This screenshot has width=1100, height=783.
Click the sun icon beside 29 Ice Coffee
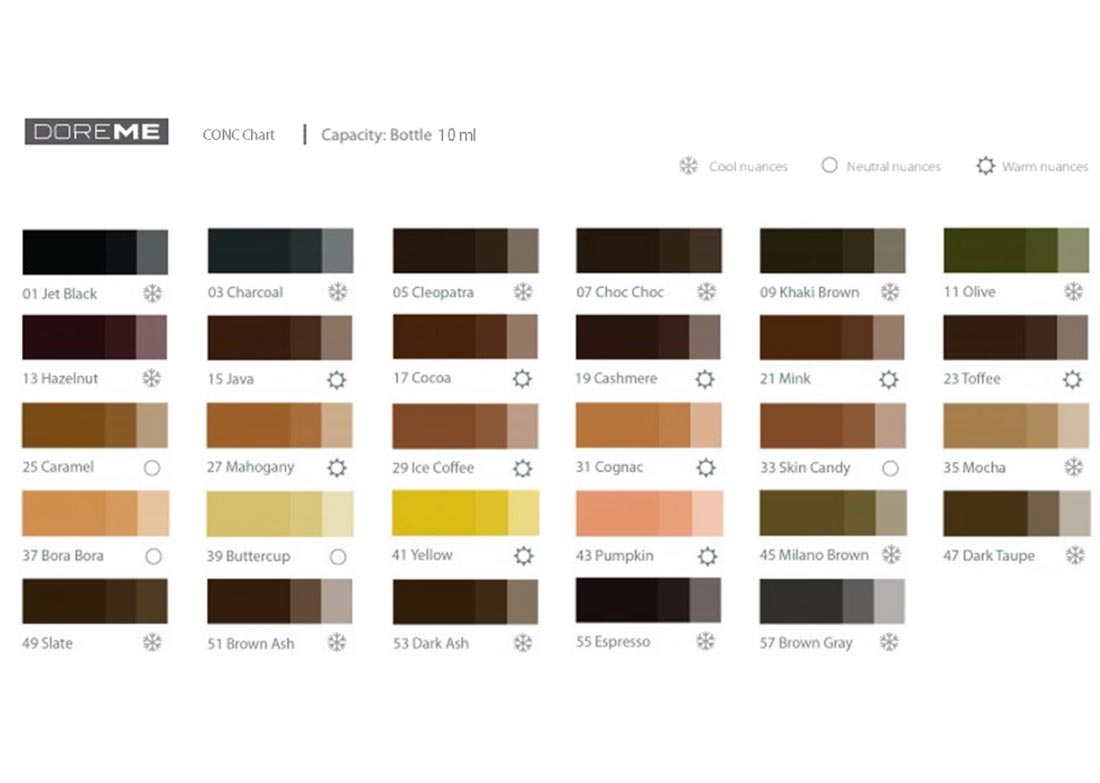click(523, 468)
